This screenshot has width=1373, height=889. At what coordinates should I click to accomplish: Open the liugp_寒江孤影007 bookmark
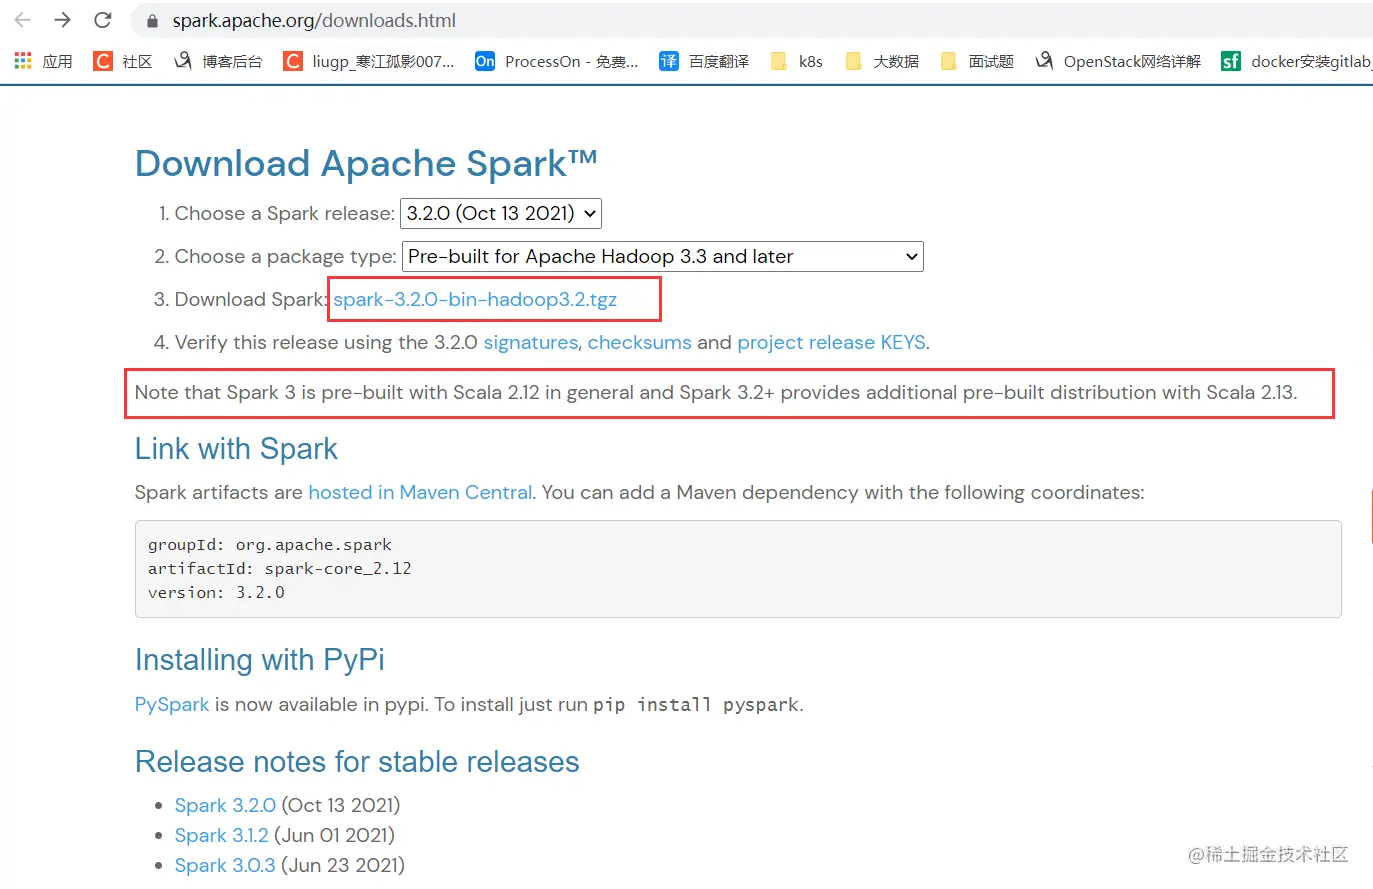(x=369, y=61)
